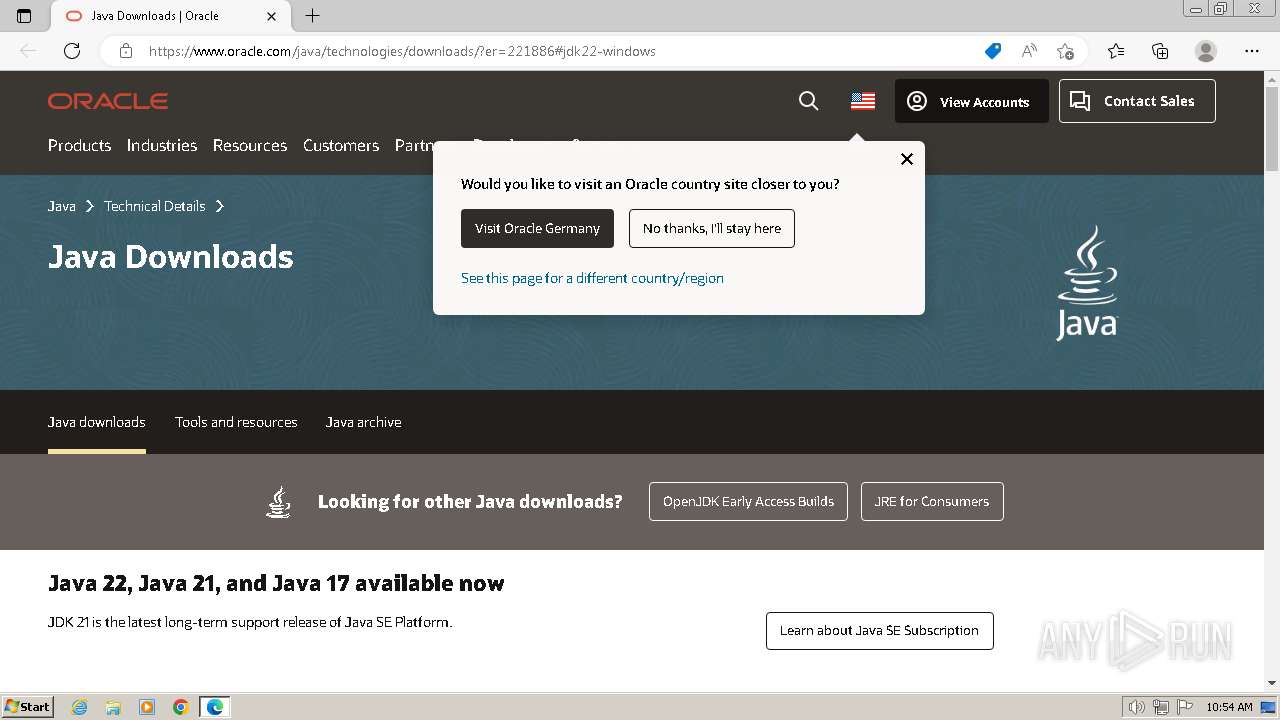Open File Explorer from taskbar
This screenshot has height=720, width=1280.
(113, 707)
